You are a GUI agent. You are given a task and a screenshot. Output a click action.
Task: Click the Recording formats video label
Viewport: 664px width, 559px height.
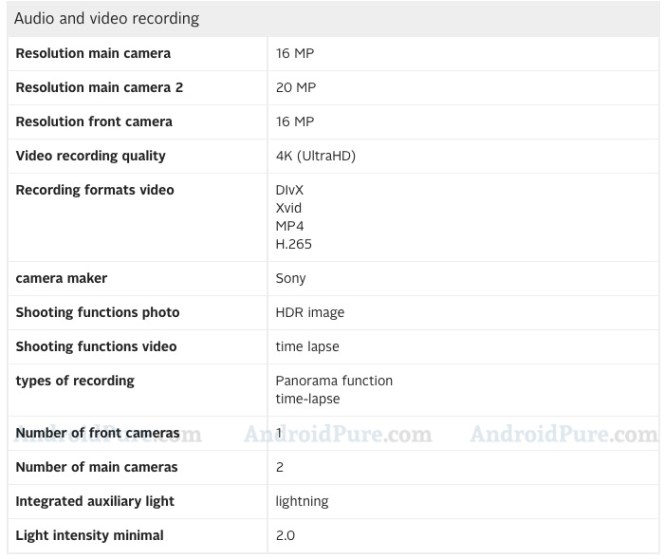tap(95, 190)
